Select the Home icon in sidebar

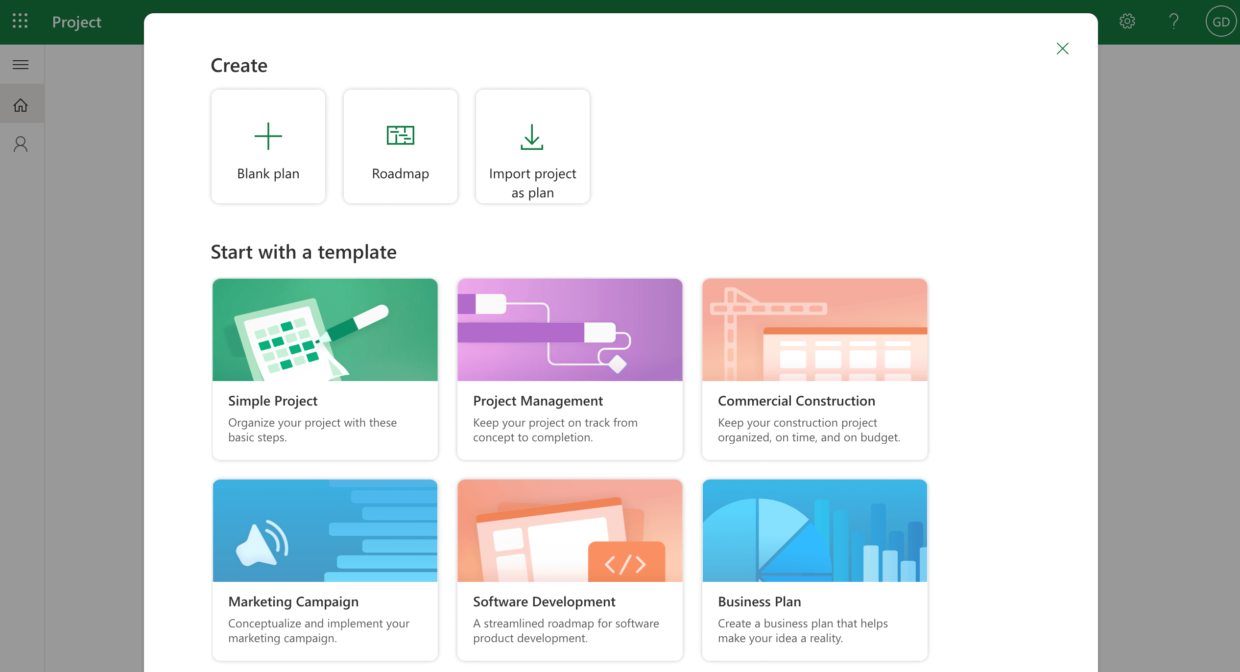pyautogui.click(x=21, y=103)
